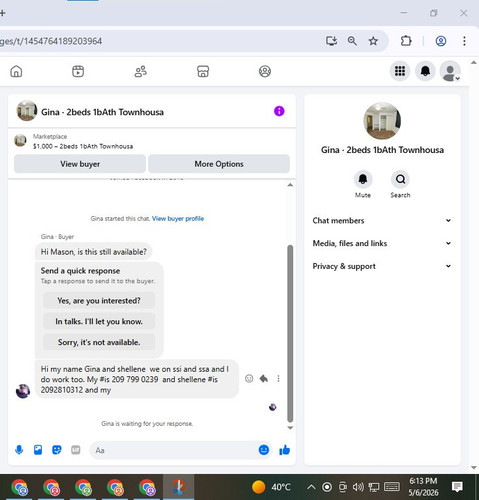The height and width of the screenshot is (500, 479).
Task: Record a voice clip microphone icon
Action: (x=19, y=450)
